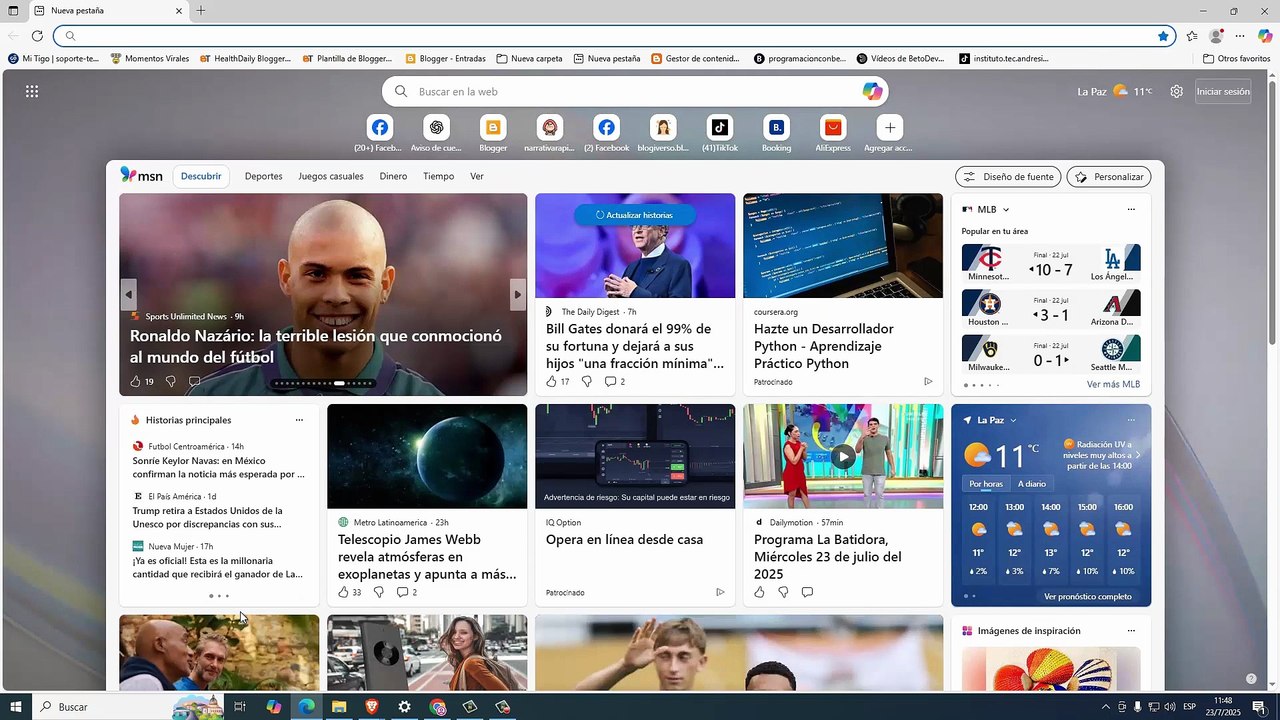Screen dimensions: 1280x720
Task: Select the A diario weather tab
Action: pos(1032,484)
